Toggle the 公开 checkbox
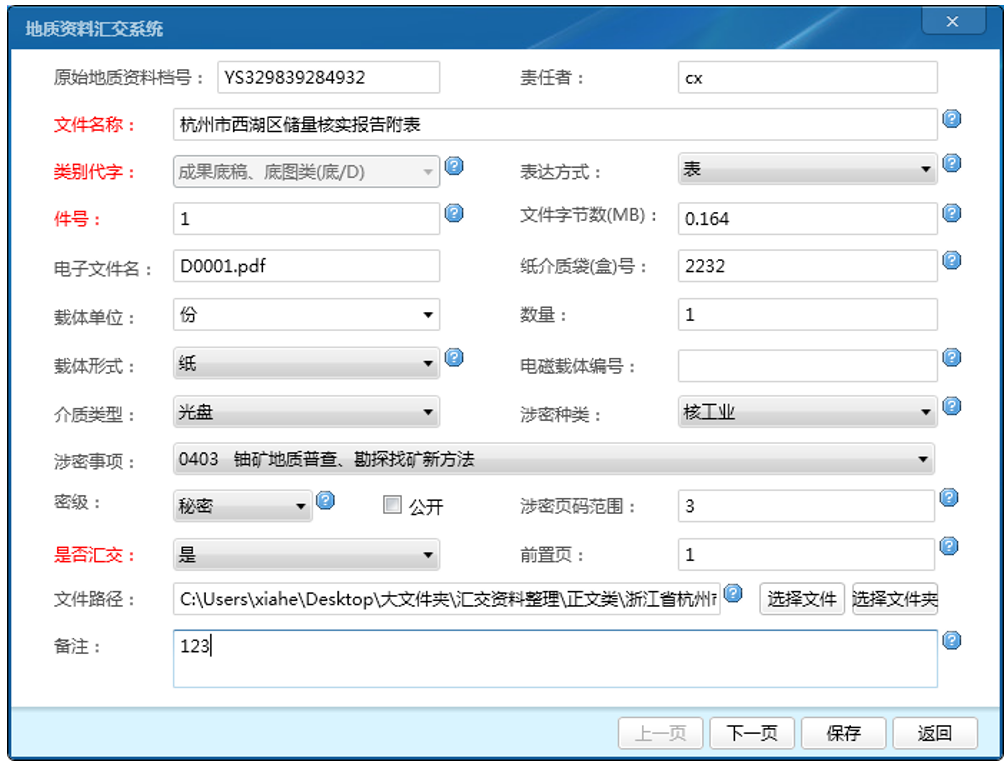The width and height of the screenshot is (1007, 767). tap(392, 505)
